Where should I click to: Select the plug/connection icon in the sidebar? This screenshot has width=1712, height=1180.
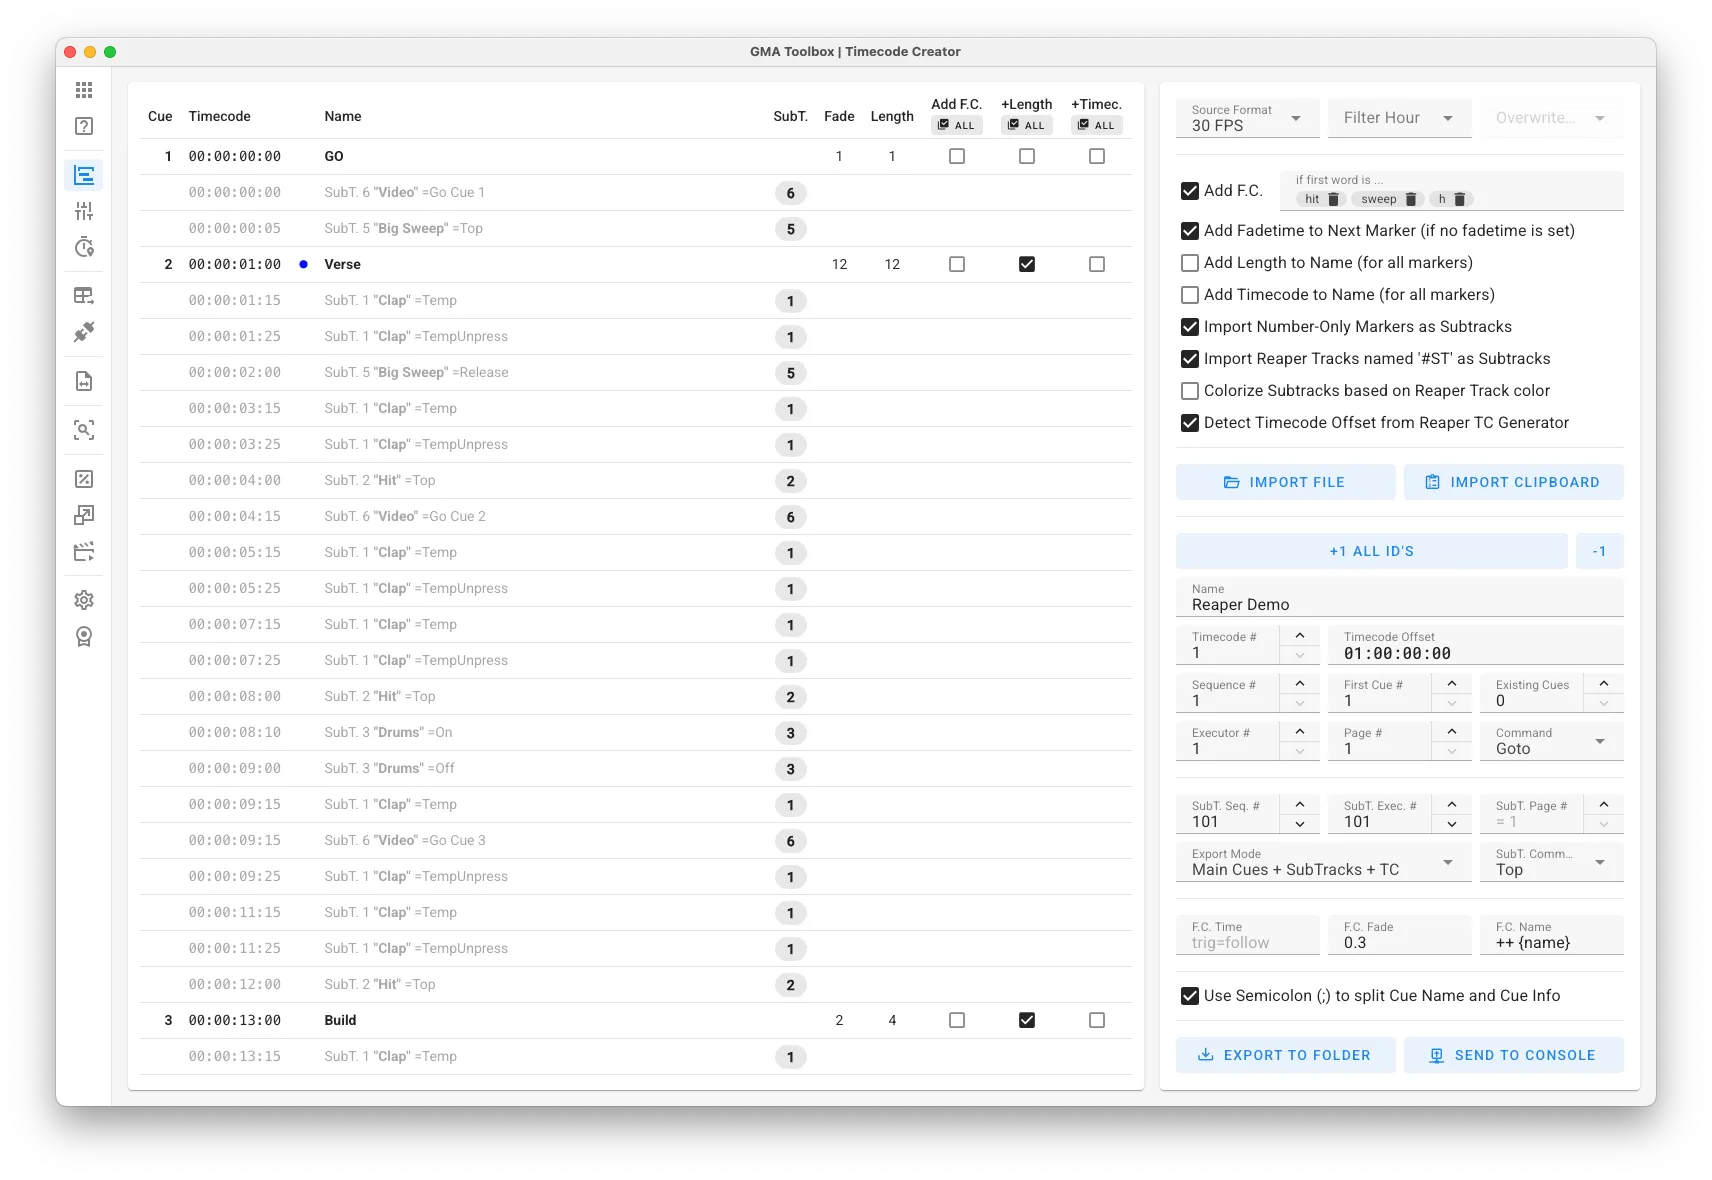85,331
